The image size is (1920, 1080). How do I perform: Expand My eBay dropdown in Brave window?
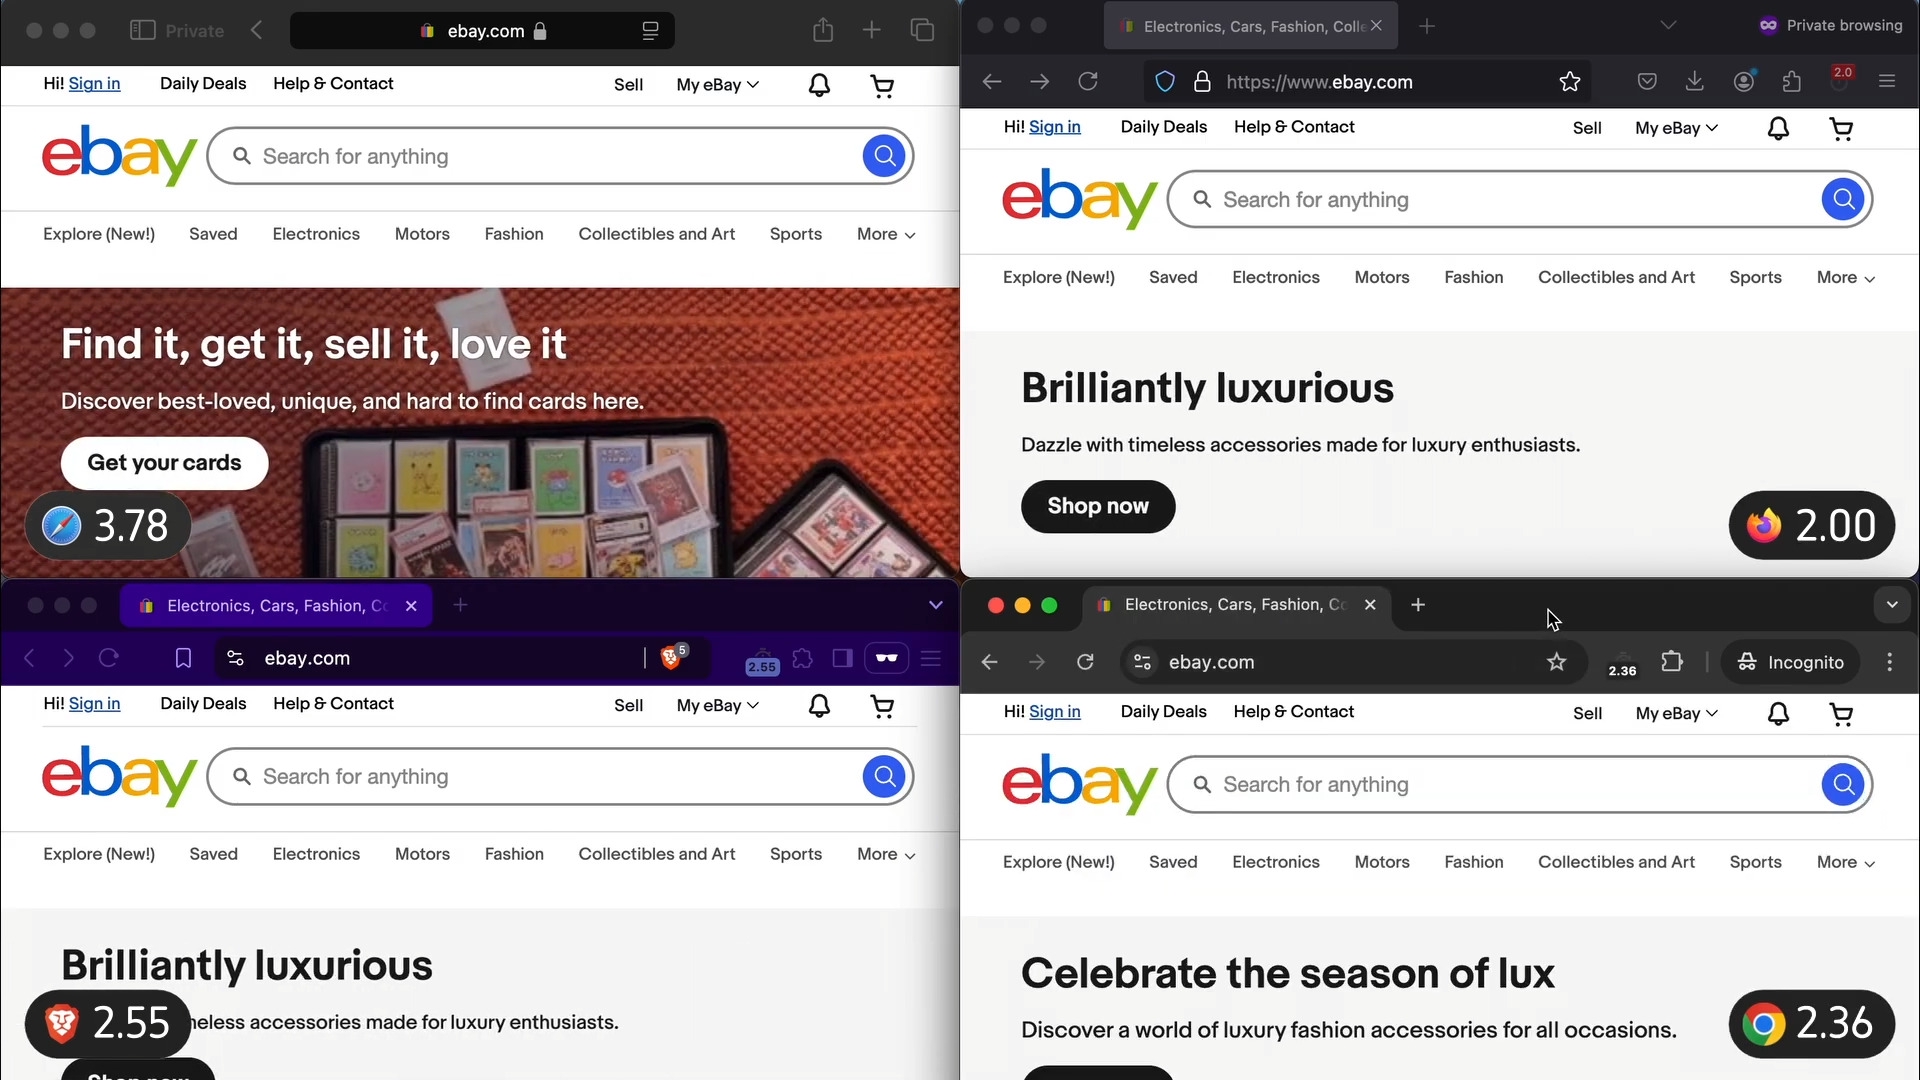pyautogui.click(x=717, y=706)
